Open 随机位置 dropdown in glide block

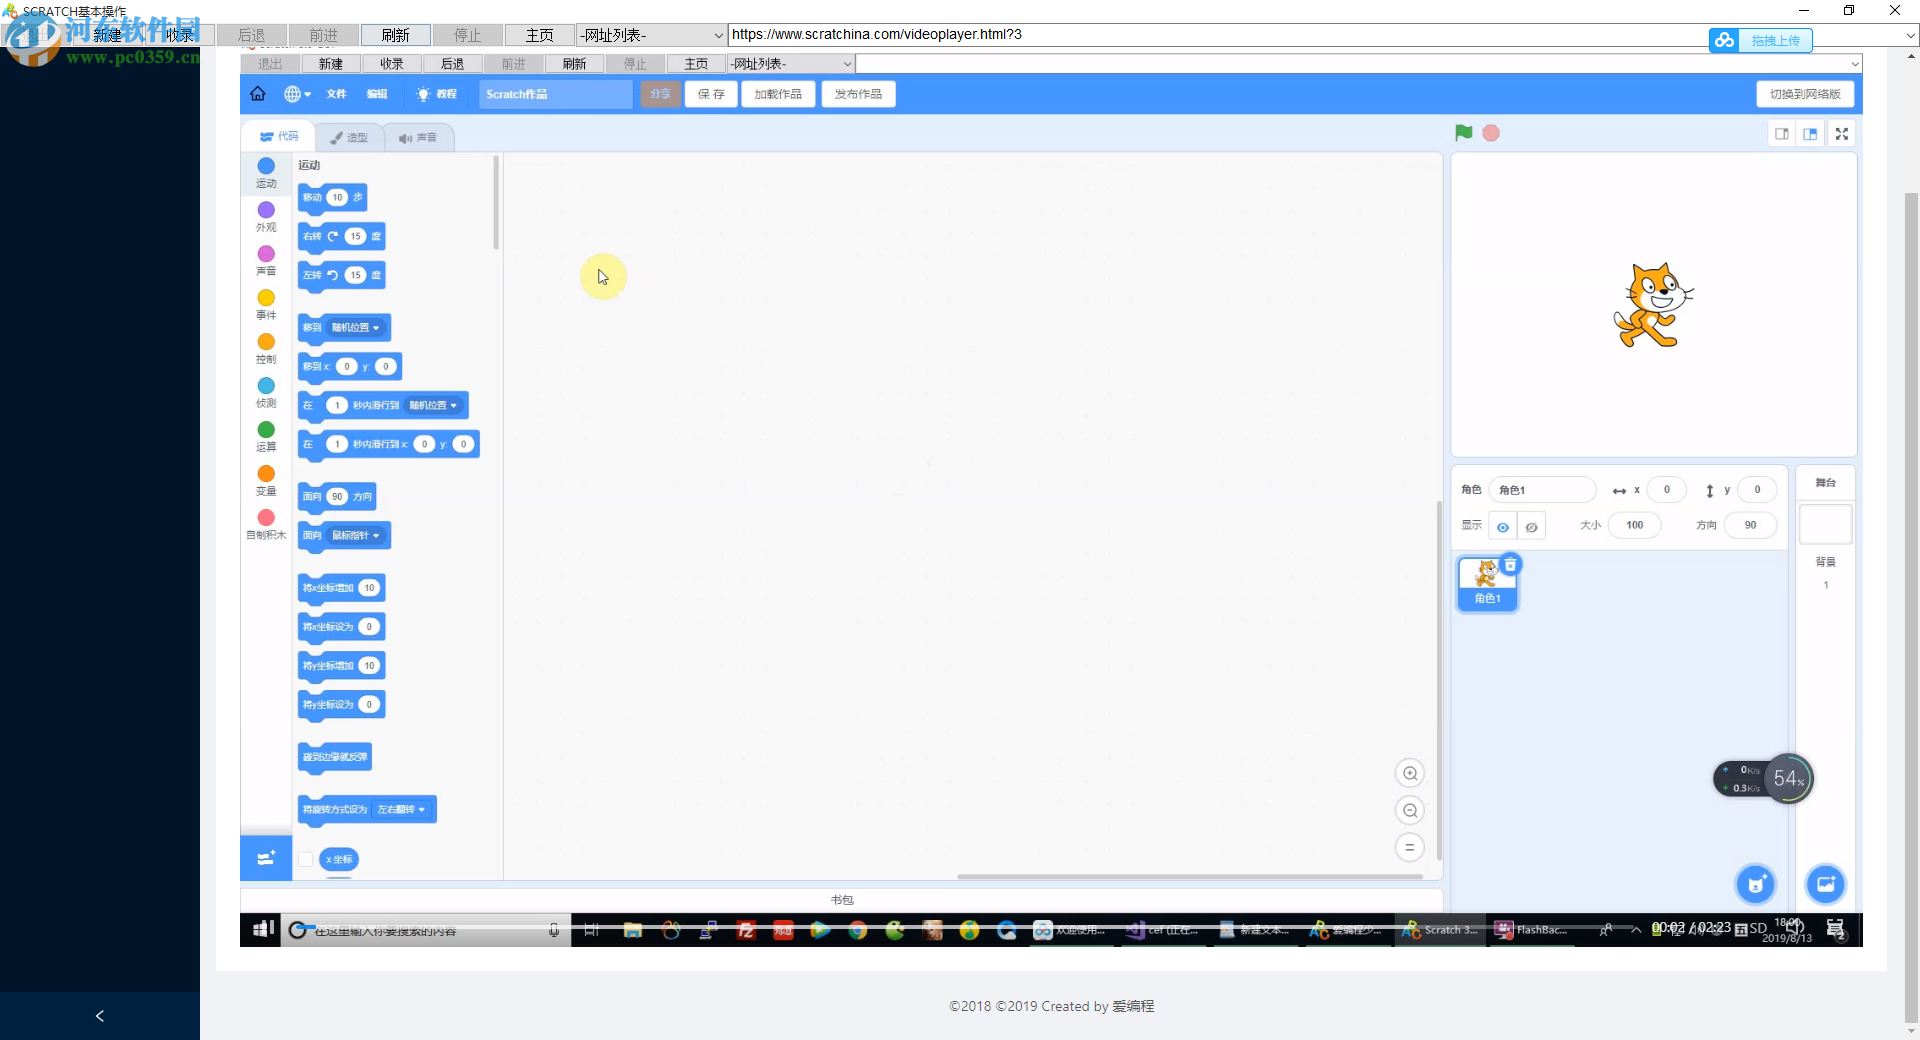(433, 405)
